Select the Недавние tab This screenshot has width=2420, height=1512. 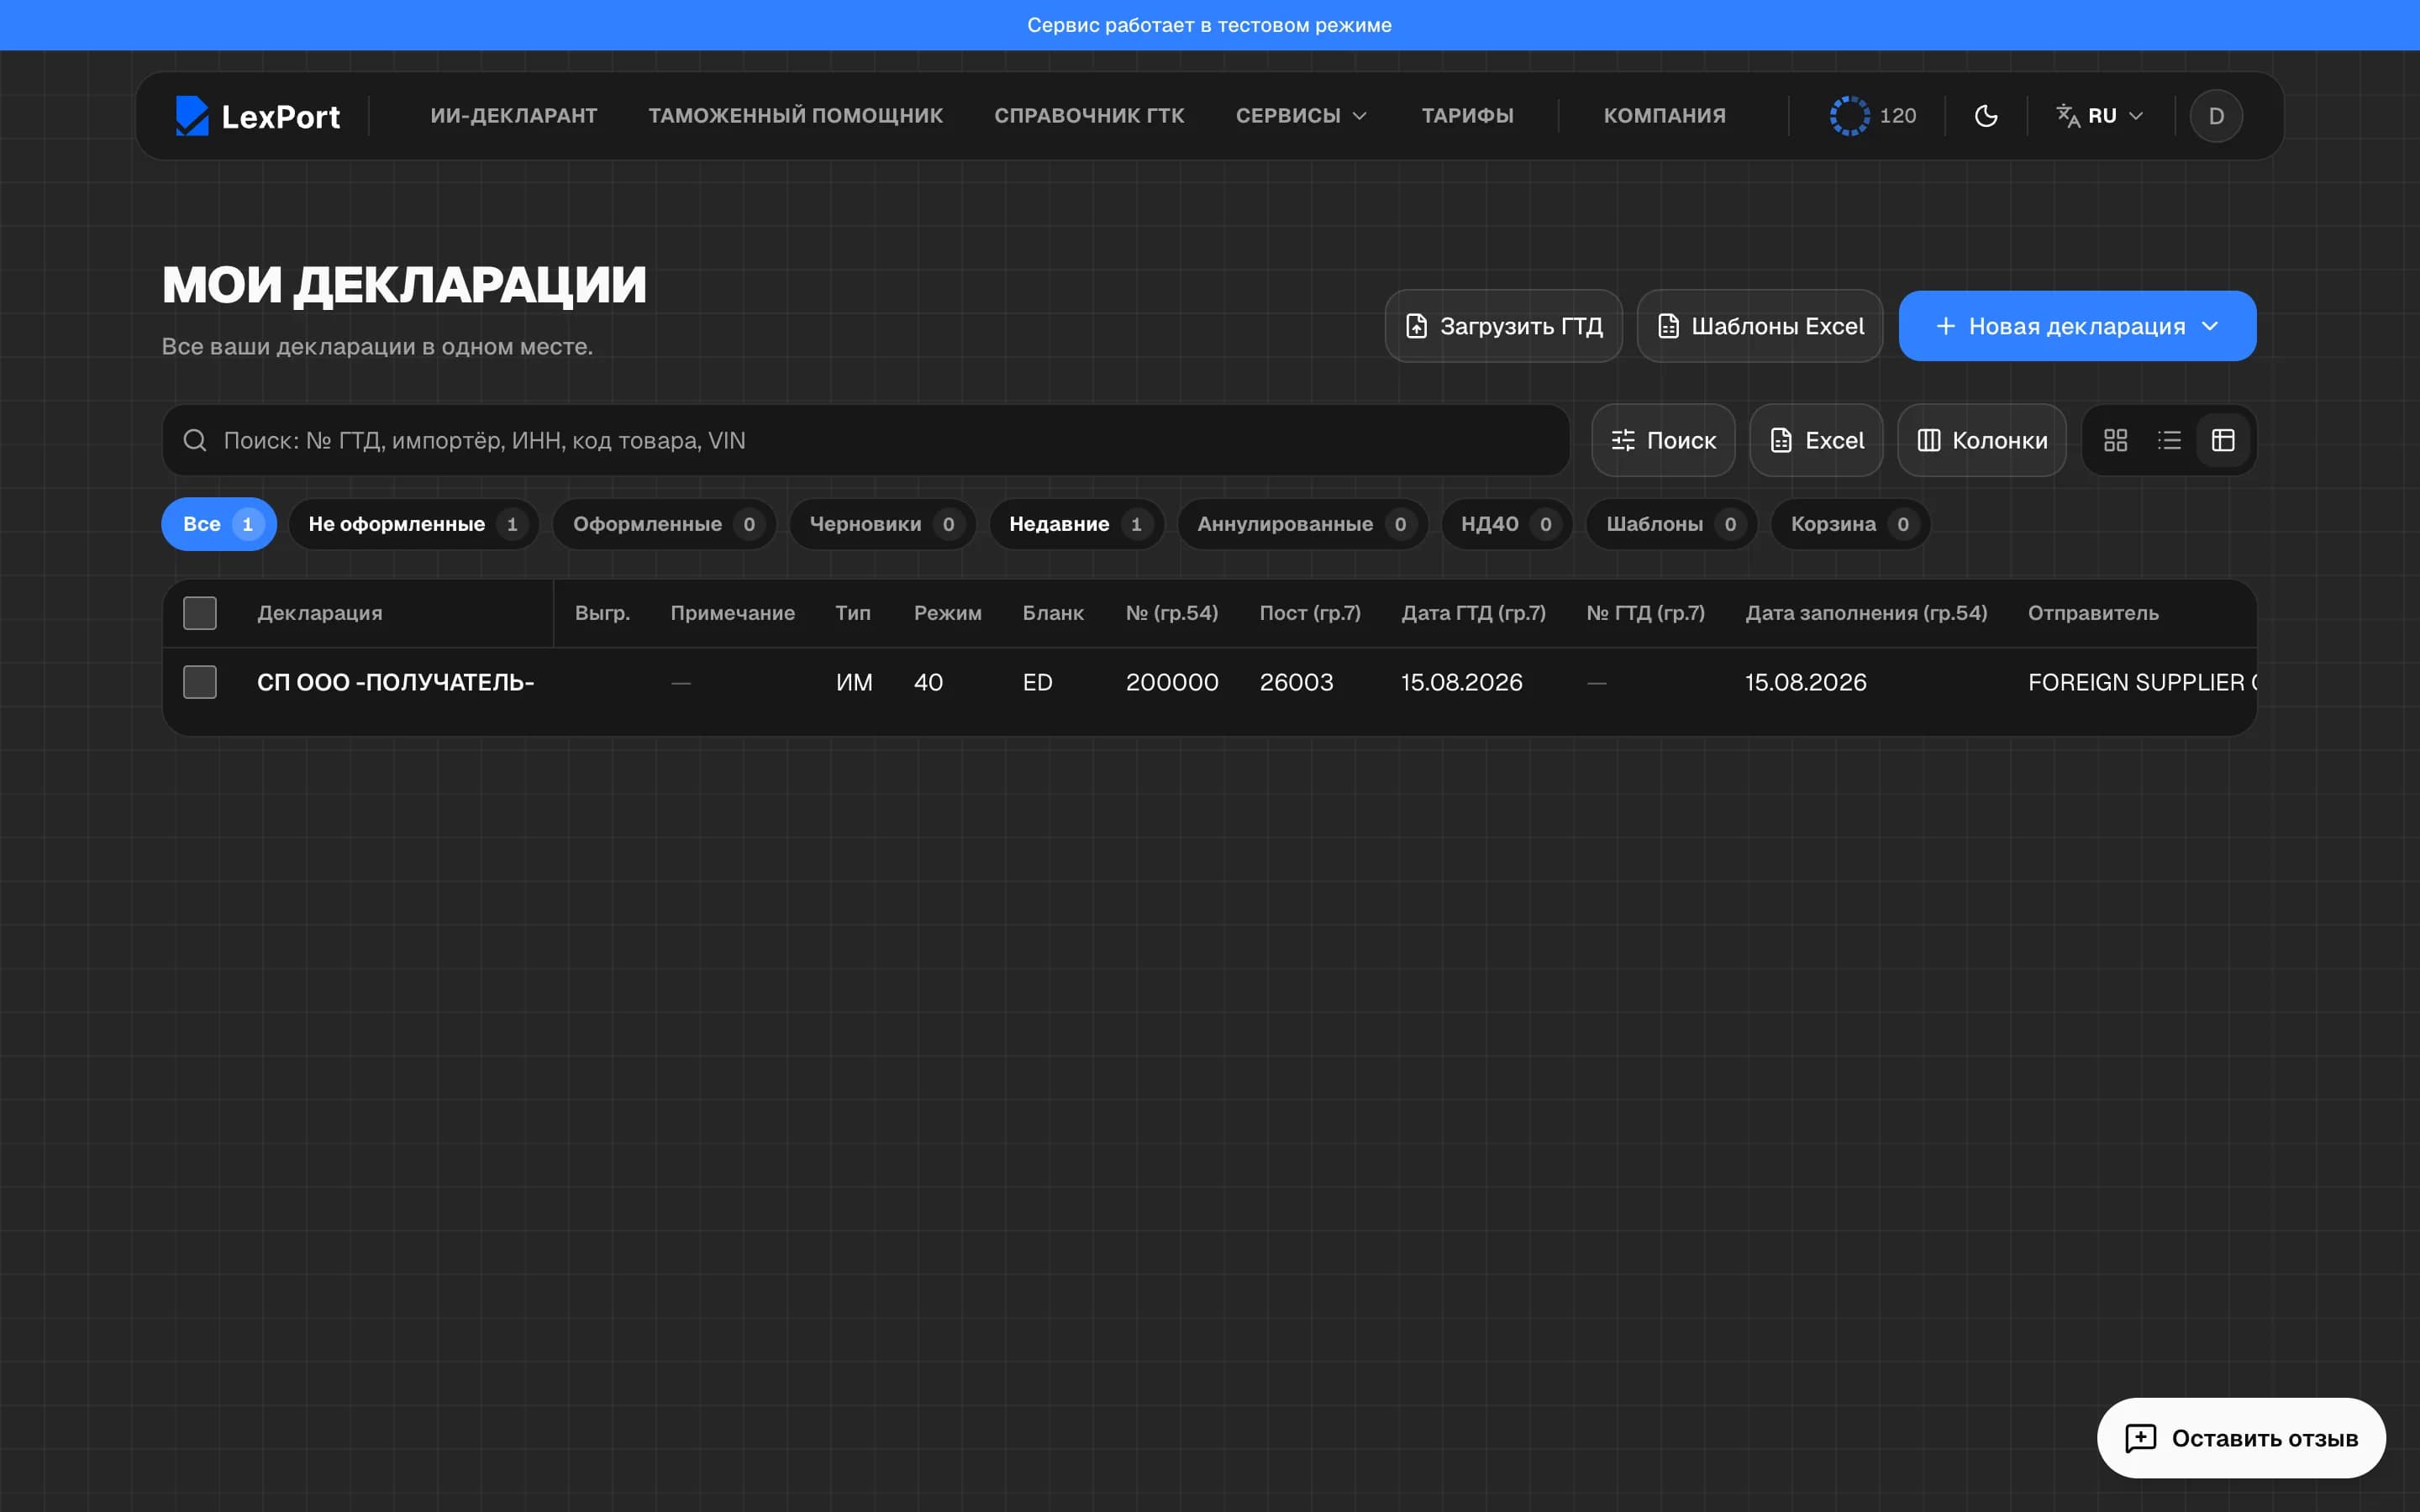click(x=1077, y=524)
